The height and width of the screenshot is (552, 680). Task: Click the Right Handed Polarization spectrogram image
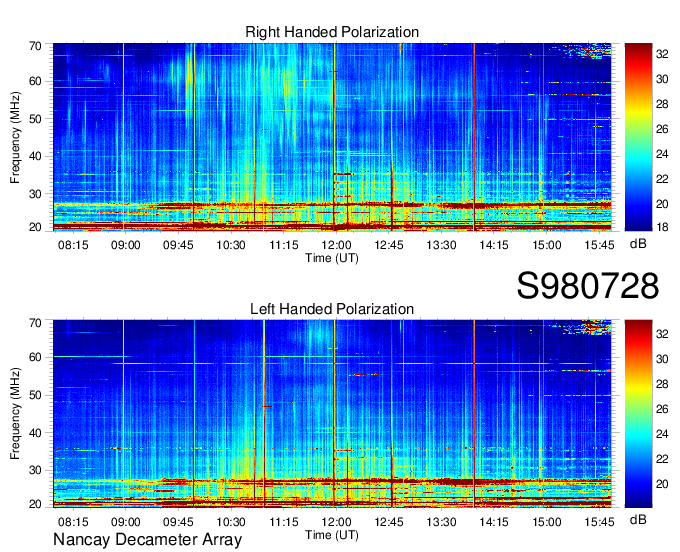(332, 137)
